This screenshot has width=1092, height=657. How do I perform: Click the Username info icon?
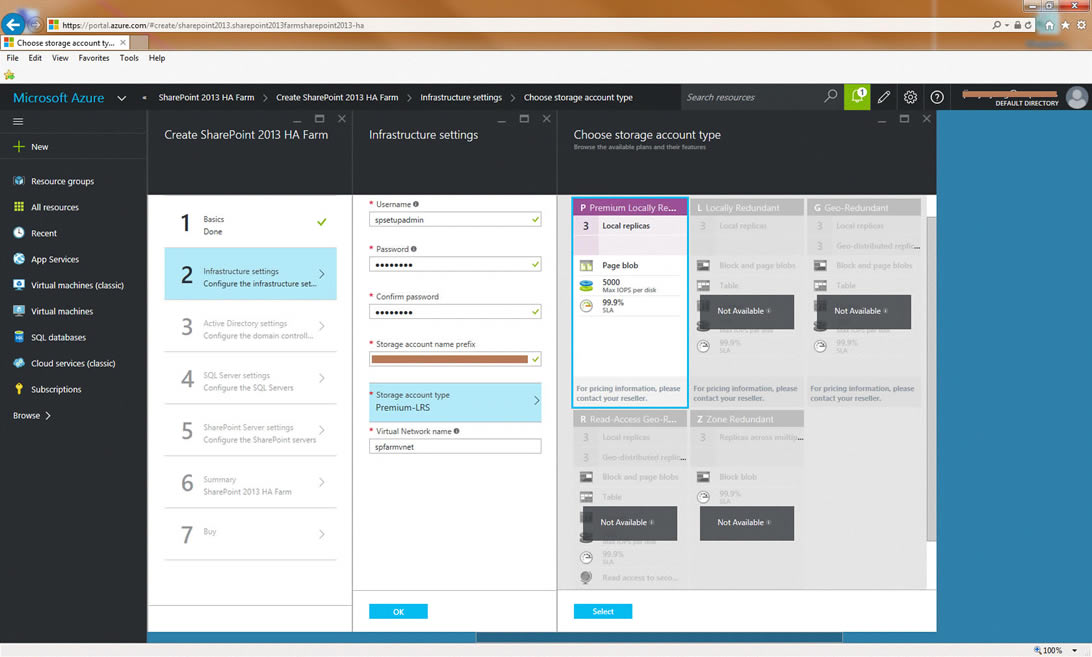[416, 204]
